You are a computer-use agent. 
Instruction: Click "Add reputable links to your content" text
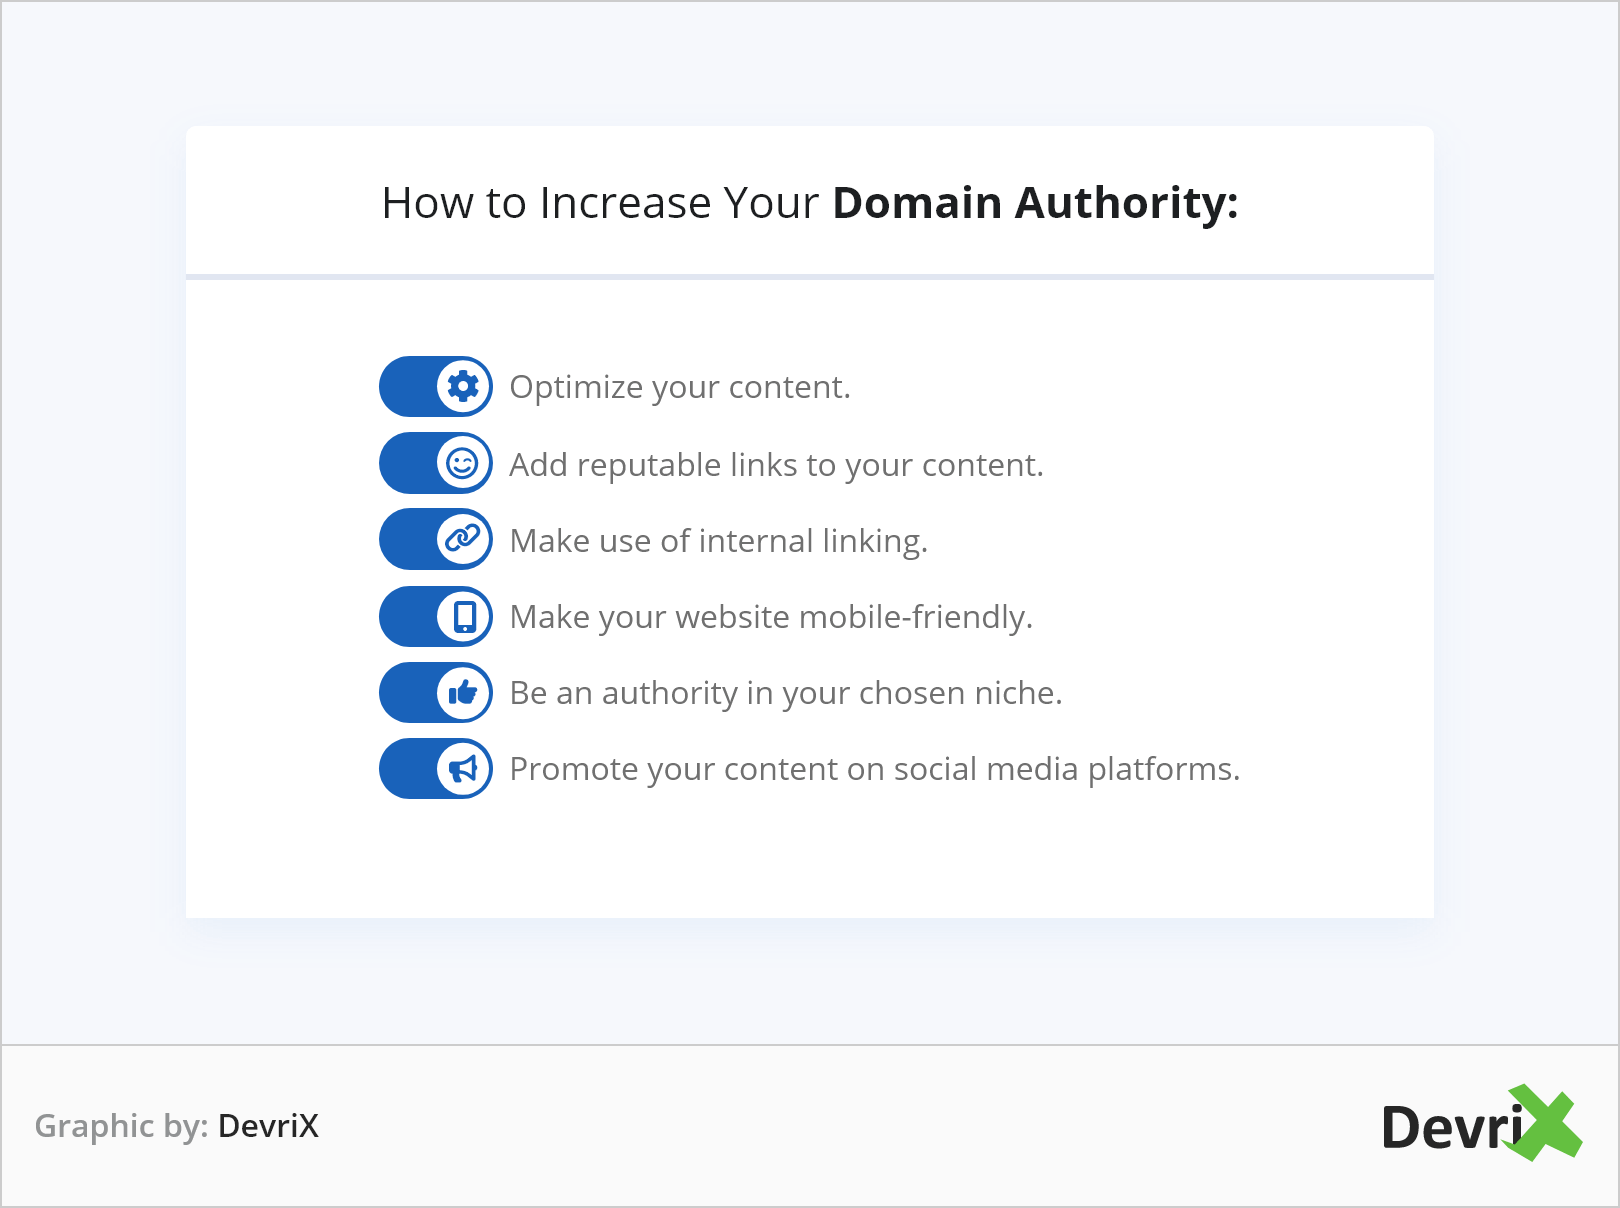(x=776, y=465)
